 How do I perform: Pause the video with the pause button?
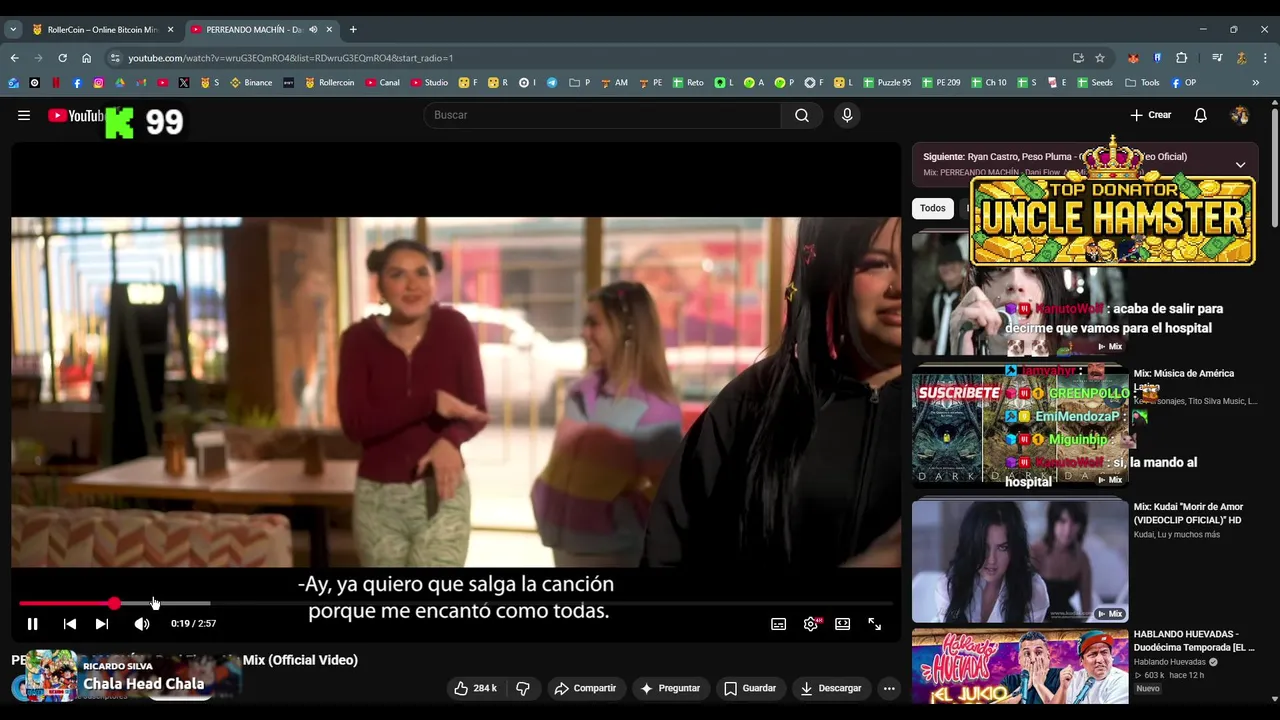pos(32,624)
